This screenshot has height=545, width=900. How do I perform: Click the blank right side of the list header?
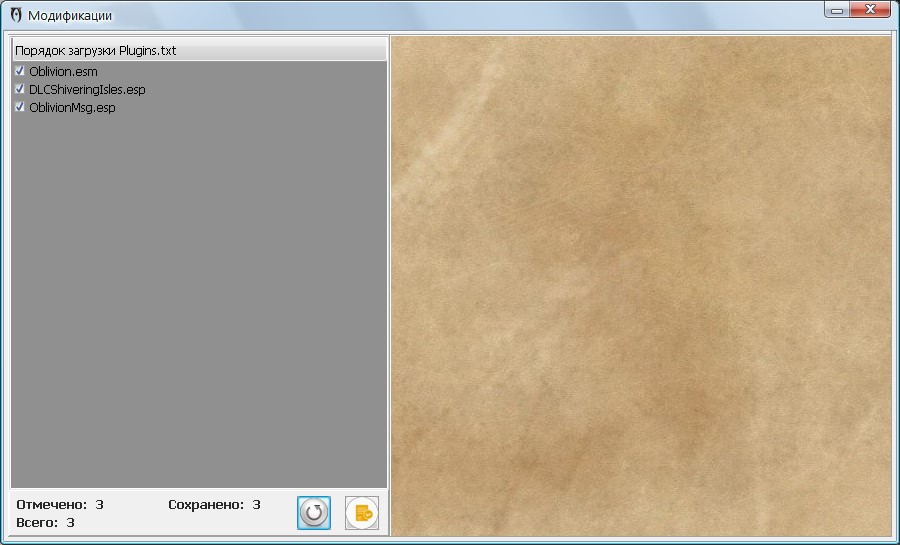pyautogui.click(x=300, y=50)
